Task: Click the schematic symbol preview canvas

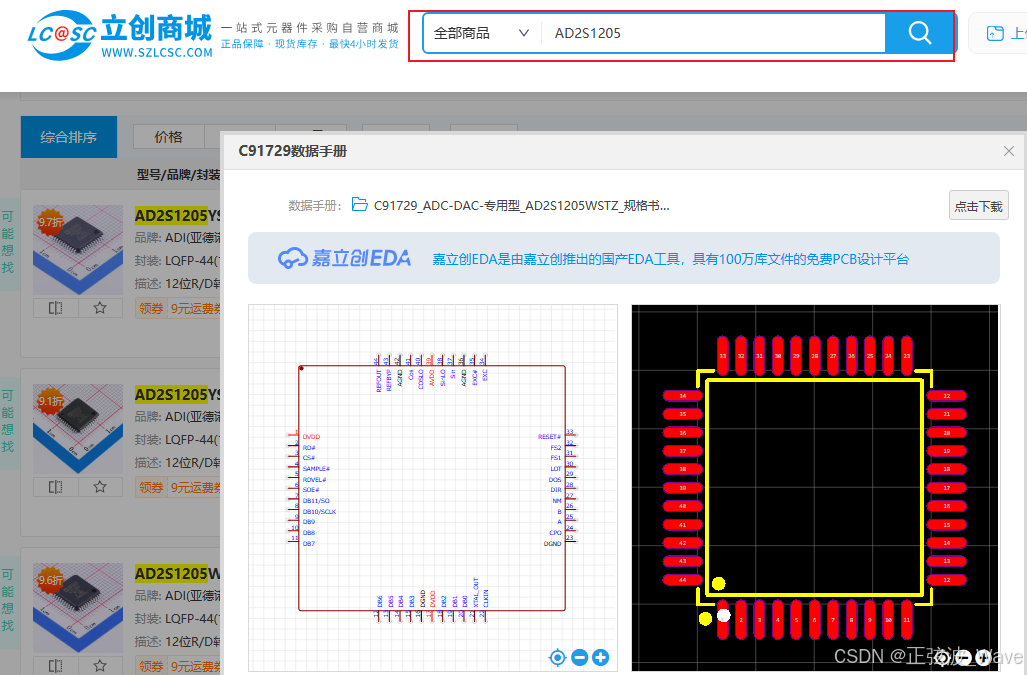Action: pos(432,488)
